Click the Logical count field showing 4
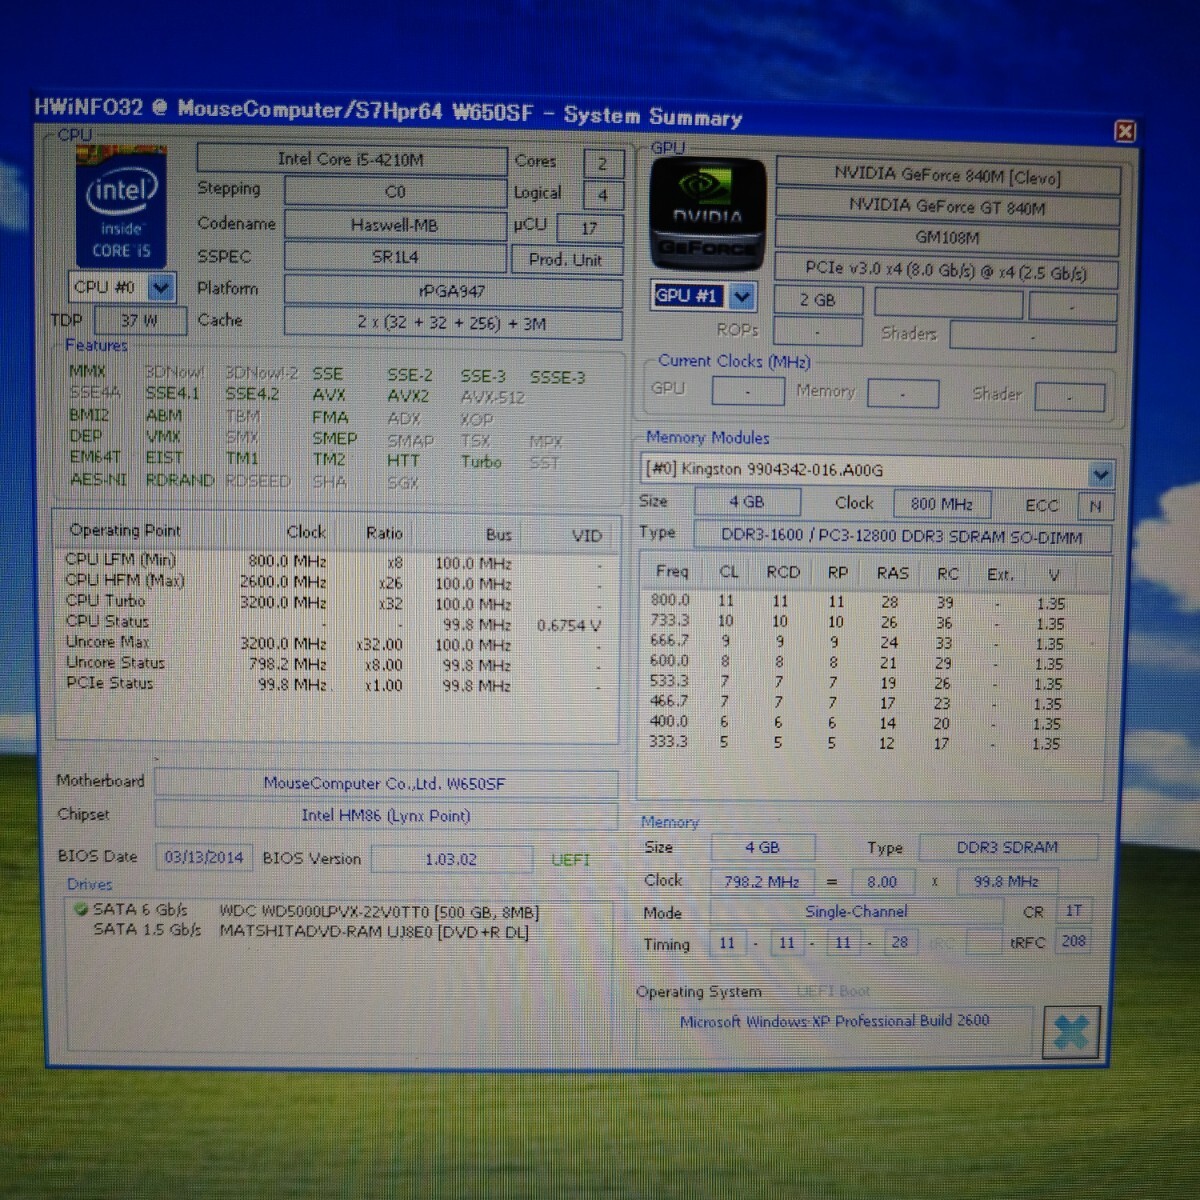The image size is (1200, 1200). [x=602, y=195]
